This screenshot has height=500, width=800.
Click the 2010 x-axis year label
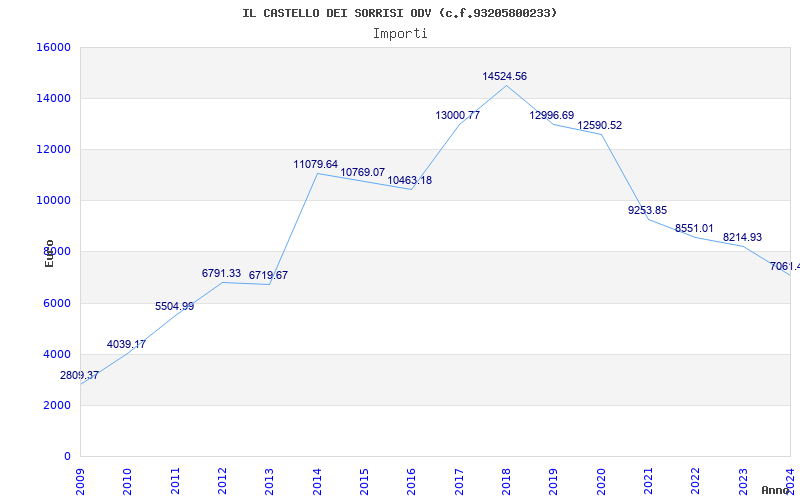(128, 481)
